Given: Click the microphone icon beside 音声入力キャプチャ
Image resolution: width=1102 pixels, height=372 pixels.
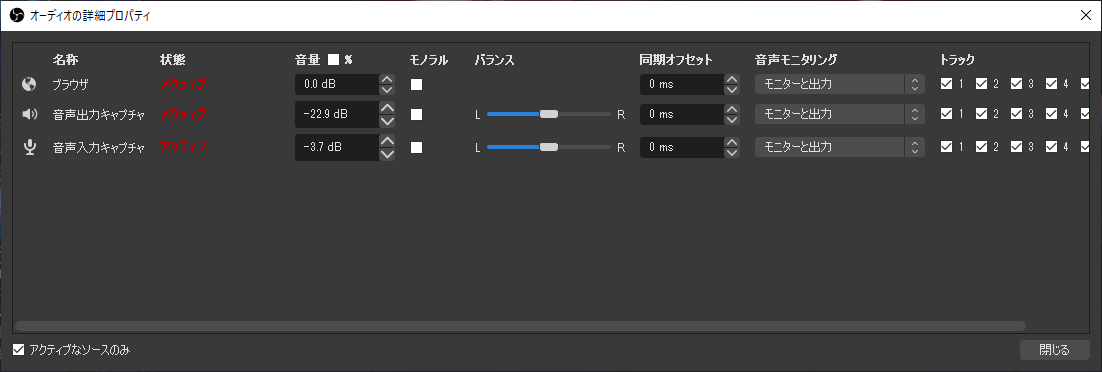Looking at the screenshot, I should point(29,147).
